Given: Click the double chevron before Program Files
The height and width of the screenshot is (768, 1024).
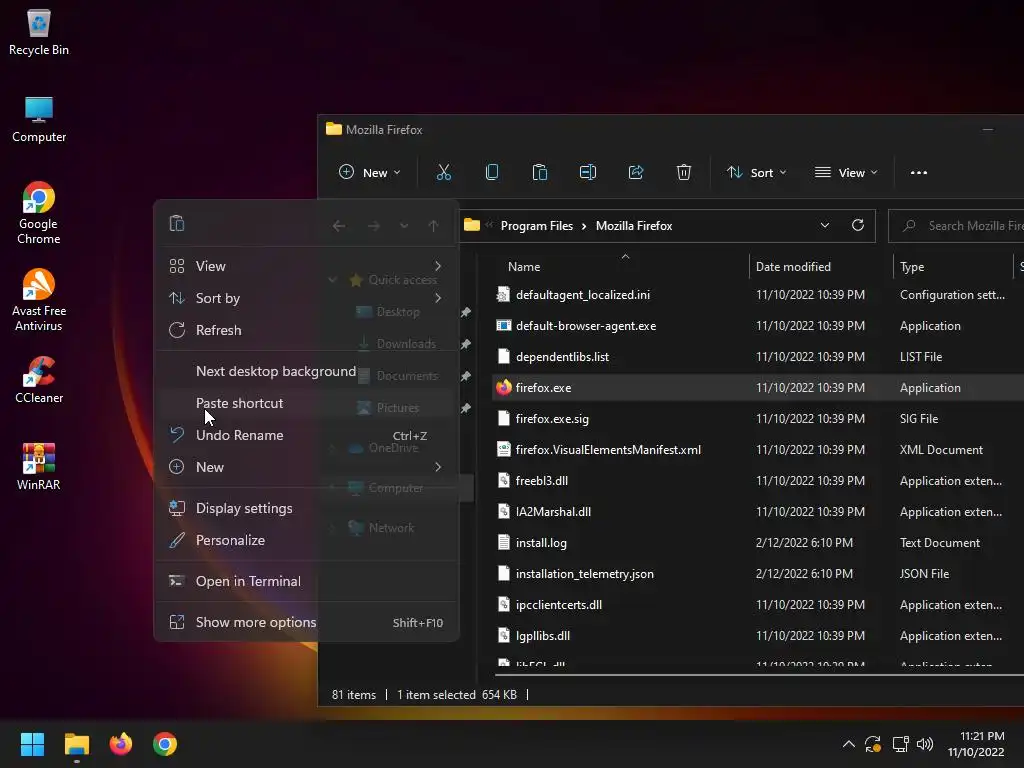Looking at the screenshot, I should tap(489, 225).
